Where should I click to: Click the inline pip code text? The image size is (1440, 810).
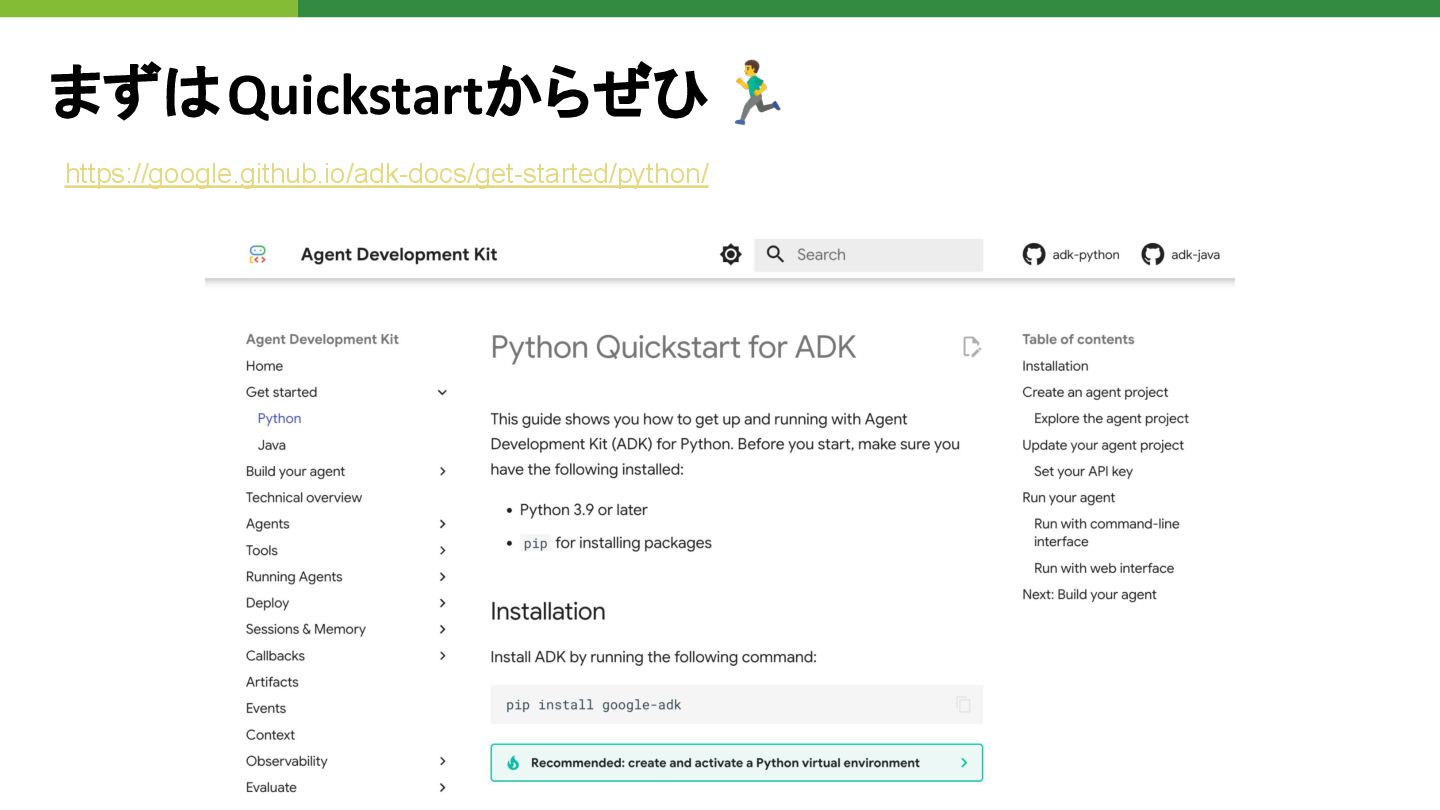[536, 543]
